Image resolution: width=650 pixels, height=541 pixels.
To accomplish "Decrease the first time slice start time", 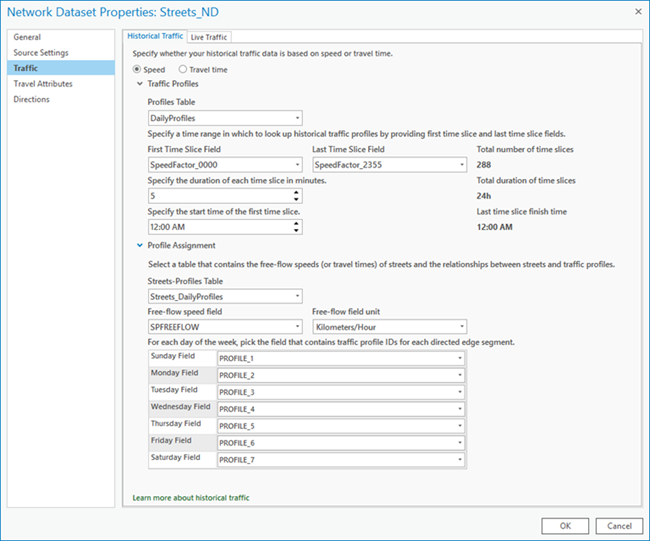I will 297,231.
